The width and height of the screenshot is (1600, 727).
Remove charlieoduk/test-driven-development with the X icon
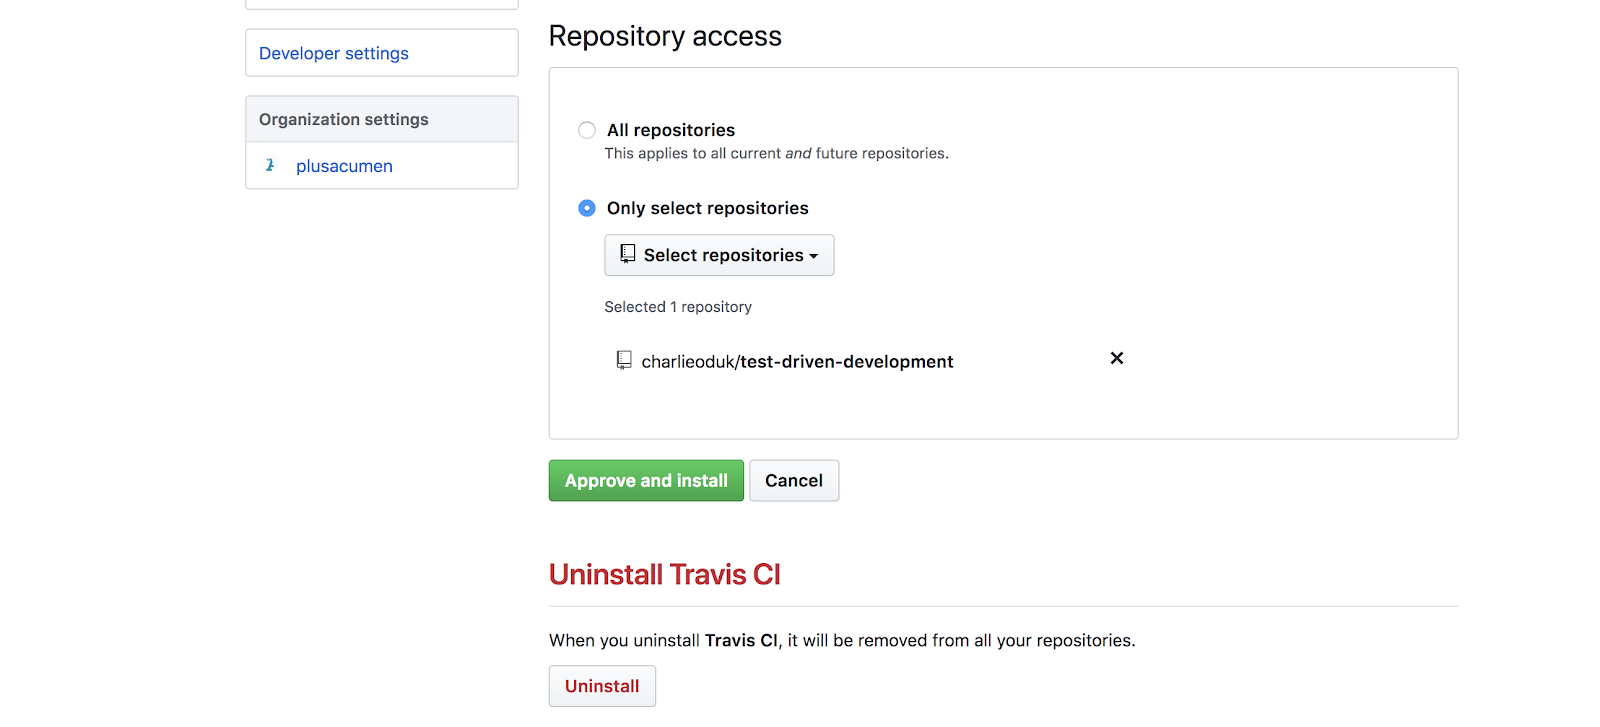(1117, 358)
